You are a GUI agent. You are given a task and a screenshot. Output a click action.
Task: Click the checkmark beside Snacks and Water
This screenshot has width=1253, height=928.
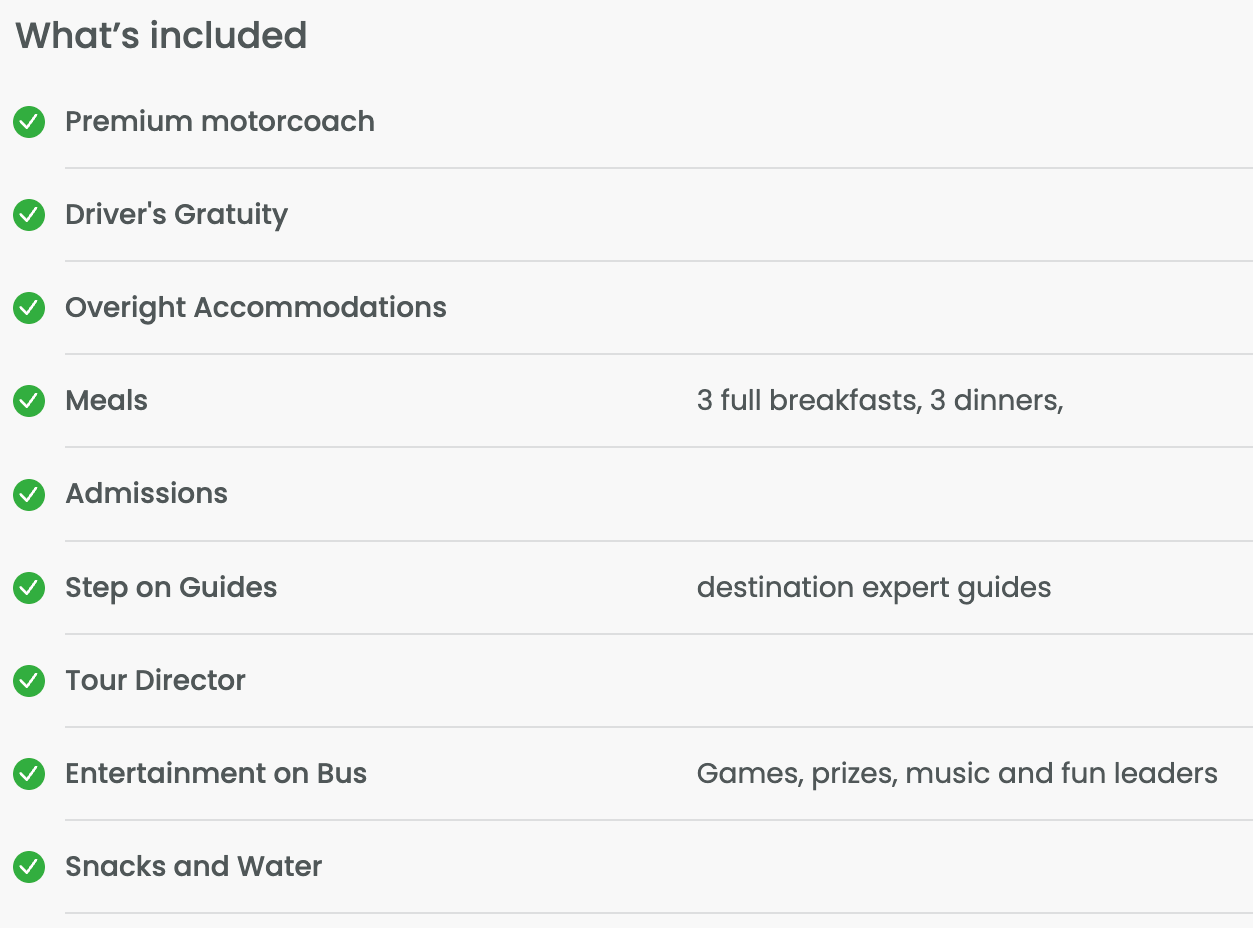[29, 867]
